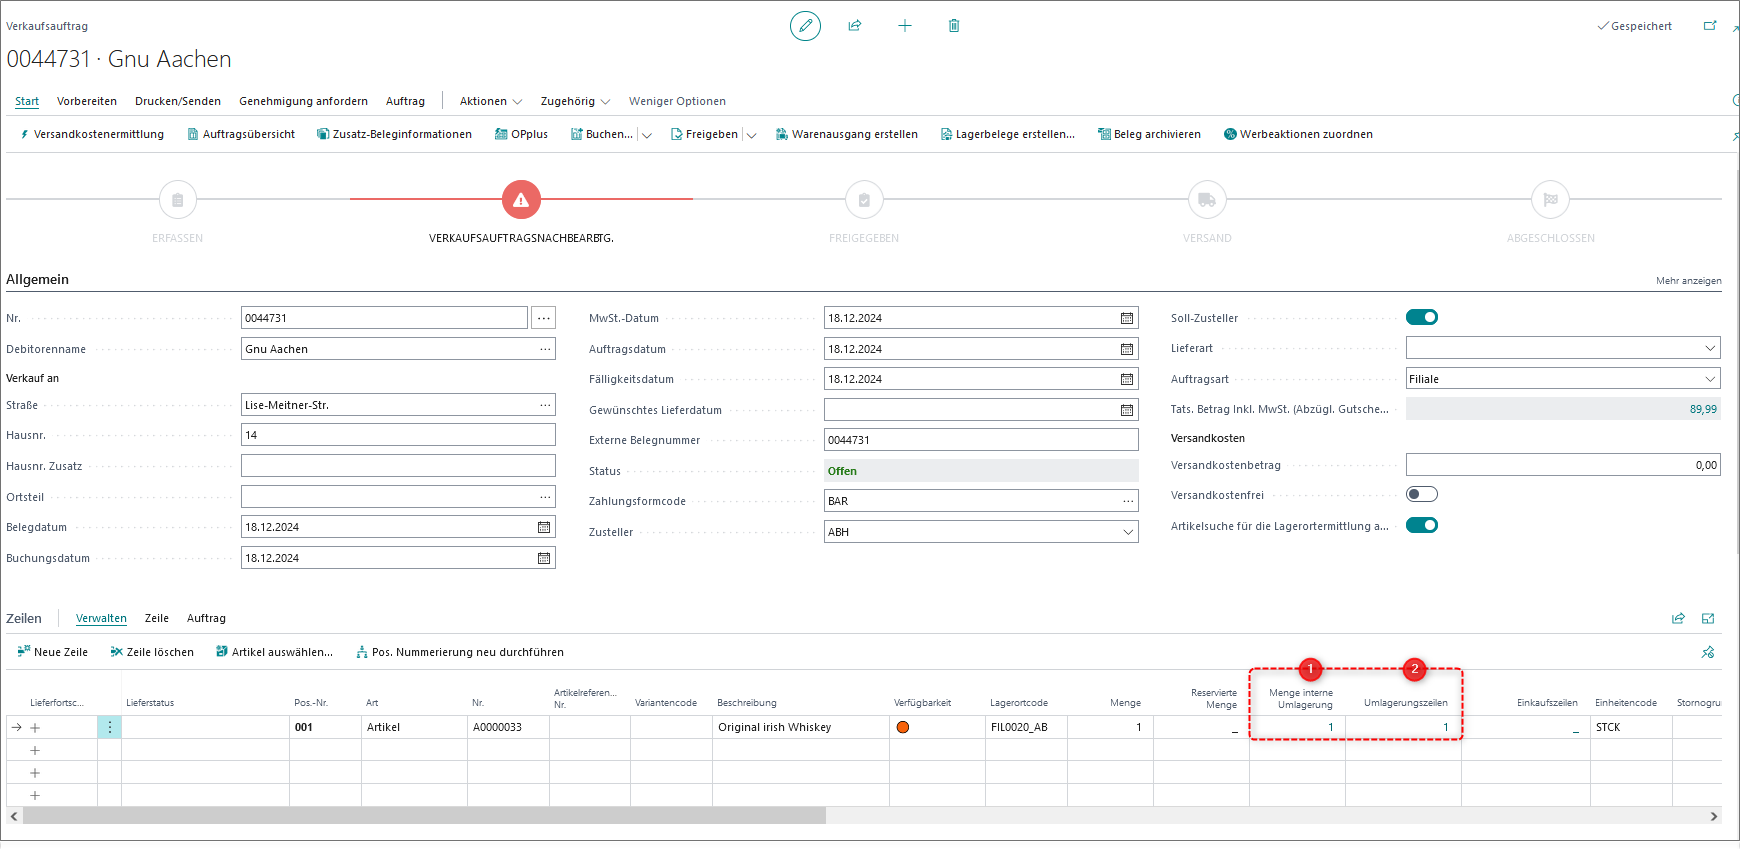Click the OPplus action
Viewport: 1740px width, 849px height.
521,134
